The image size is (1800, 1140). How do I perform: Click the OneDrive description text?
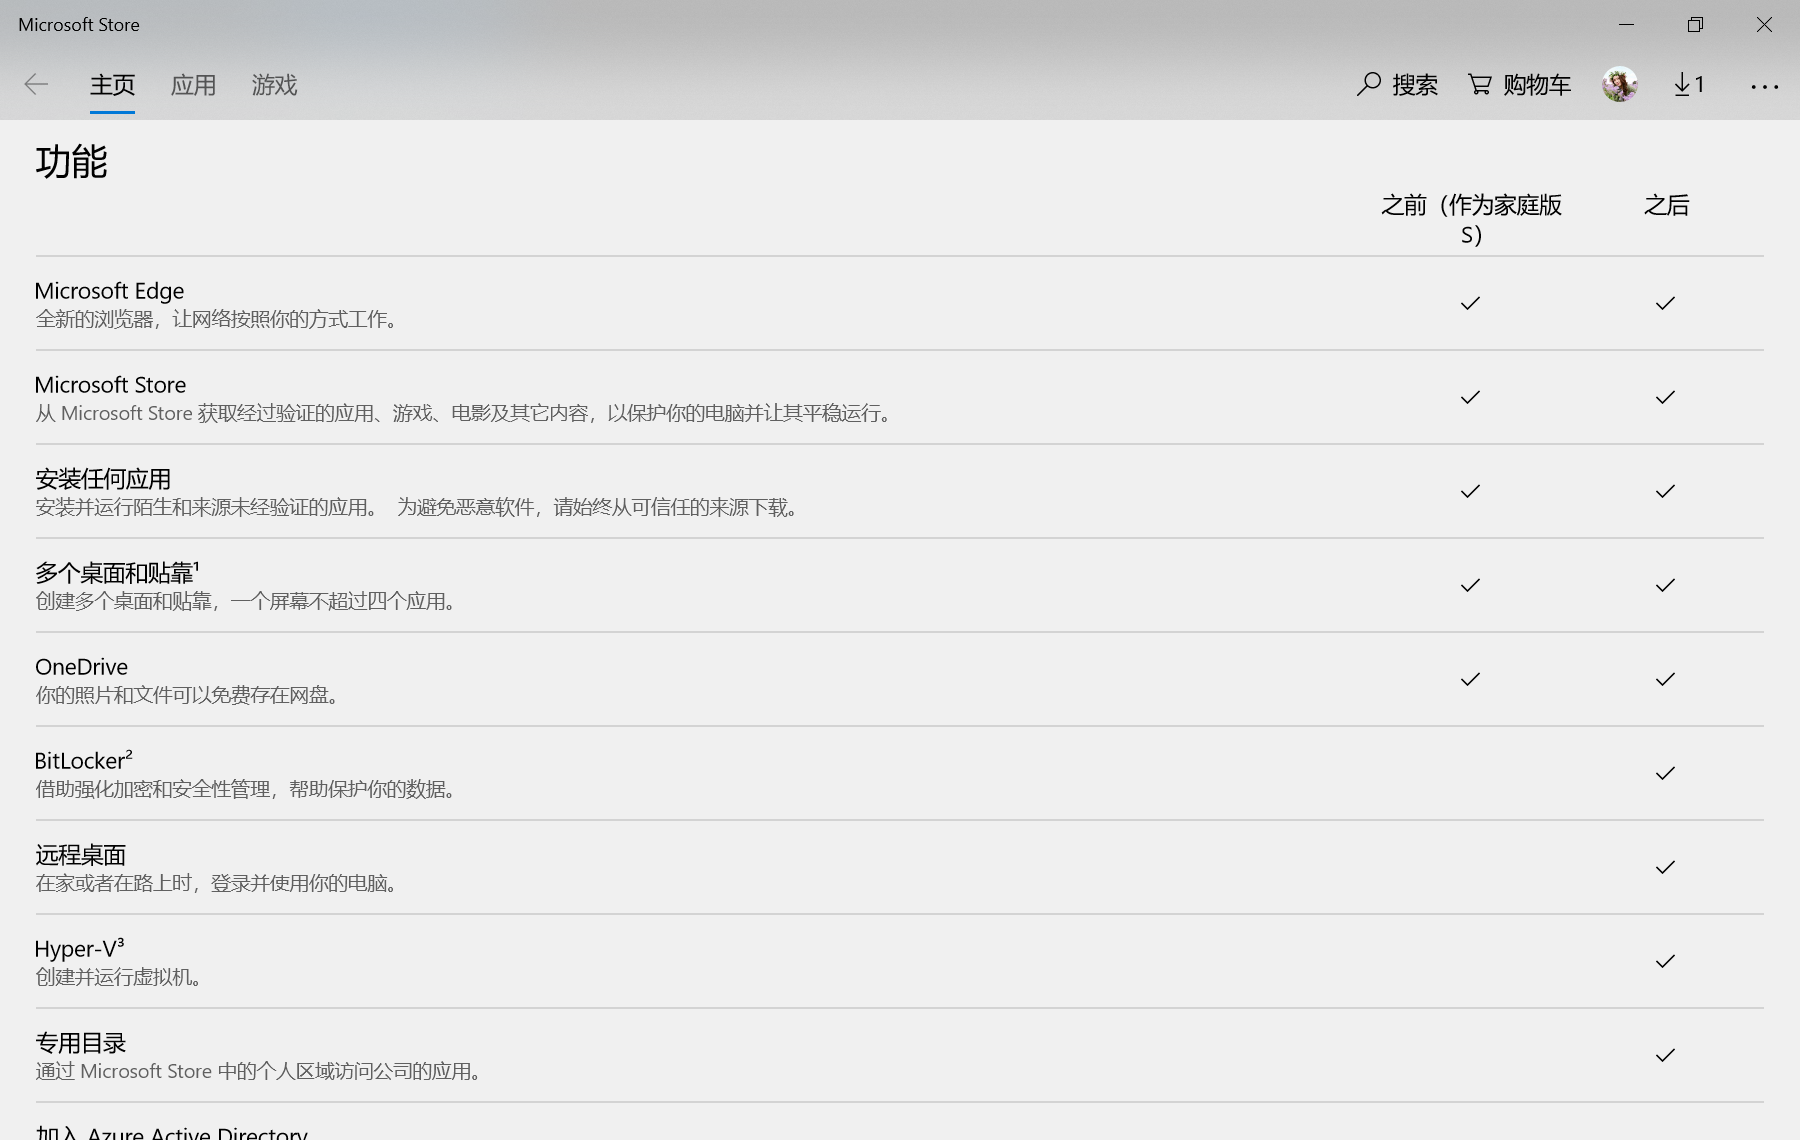[190, 695]
